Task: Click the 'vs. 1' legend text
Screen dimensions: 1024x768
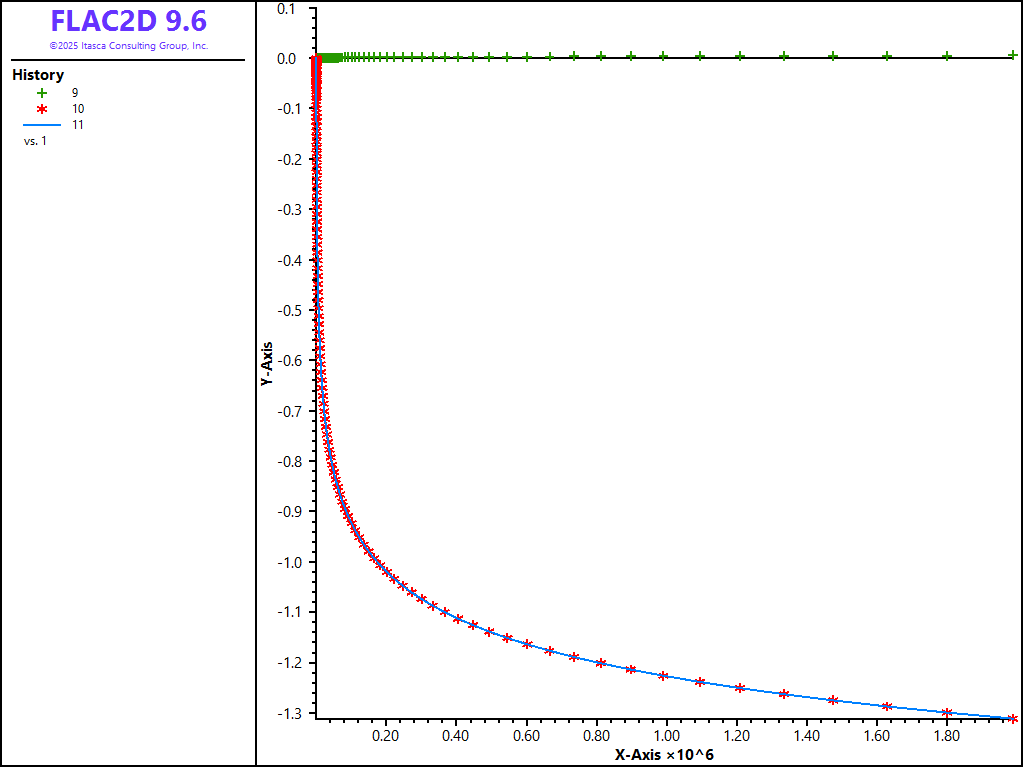Action: point(35,141)
